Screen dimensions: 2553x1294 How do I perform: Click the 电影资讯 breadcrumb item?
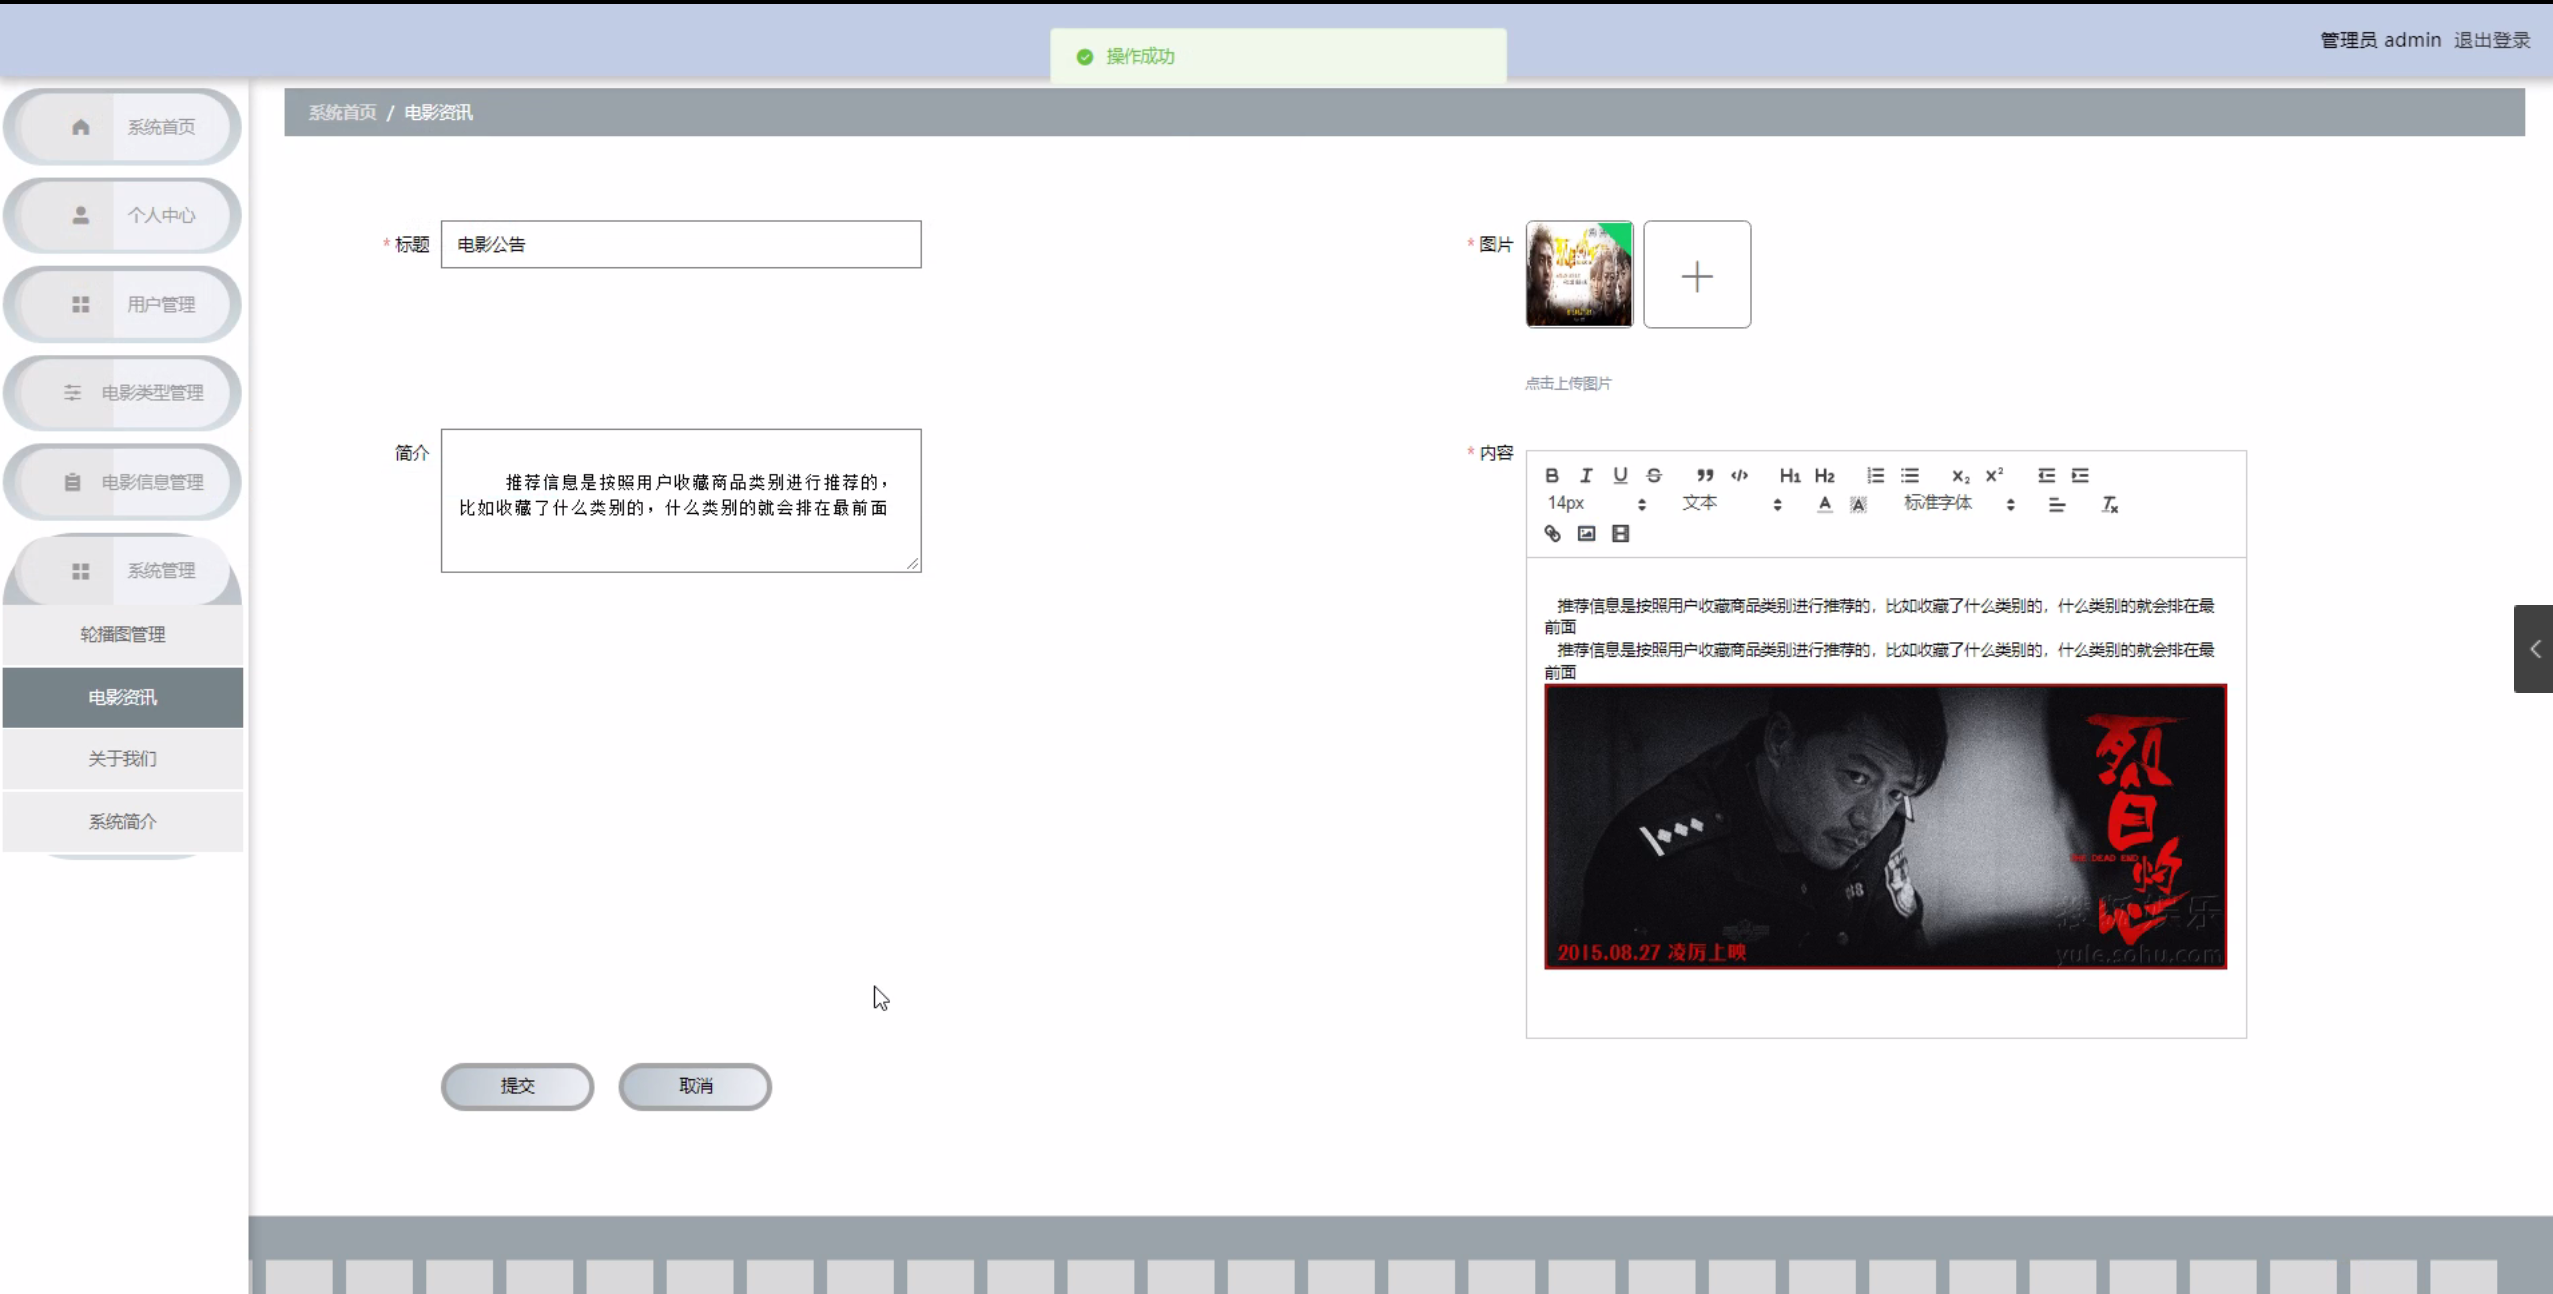click(438, 112)
